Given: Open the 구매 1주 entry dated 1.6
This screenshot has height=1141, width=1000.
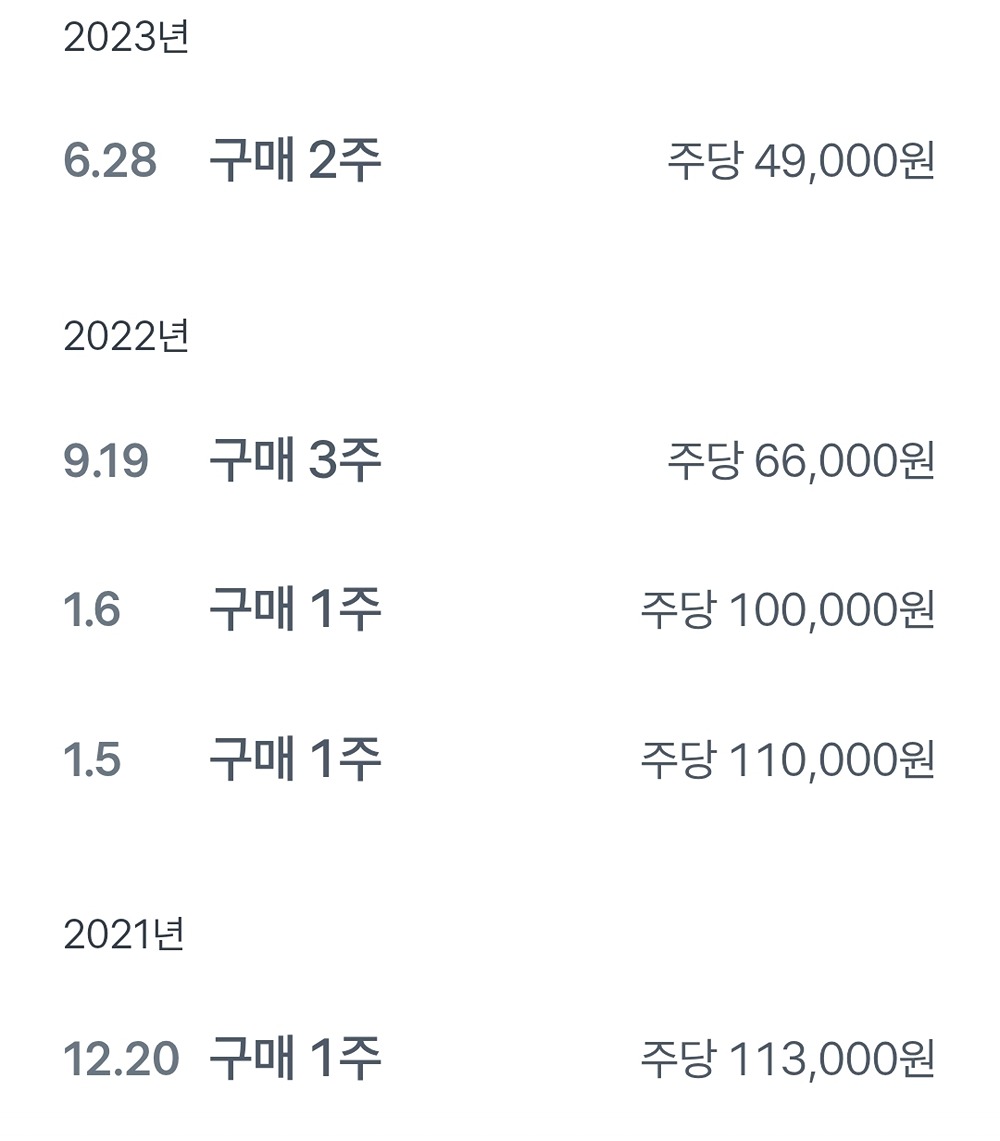Looking at the screenshot, I should click(x=295, y=610).
